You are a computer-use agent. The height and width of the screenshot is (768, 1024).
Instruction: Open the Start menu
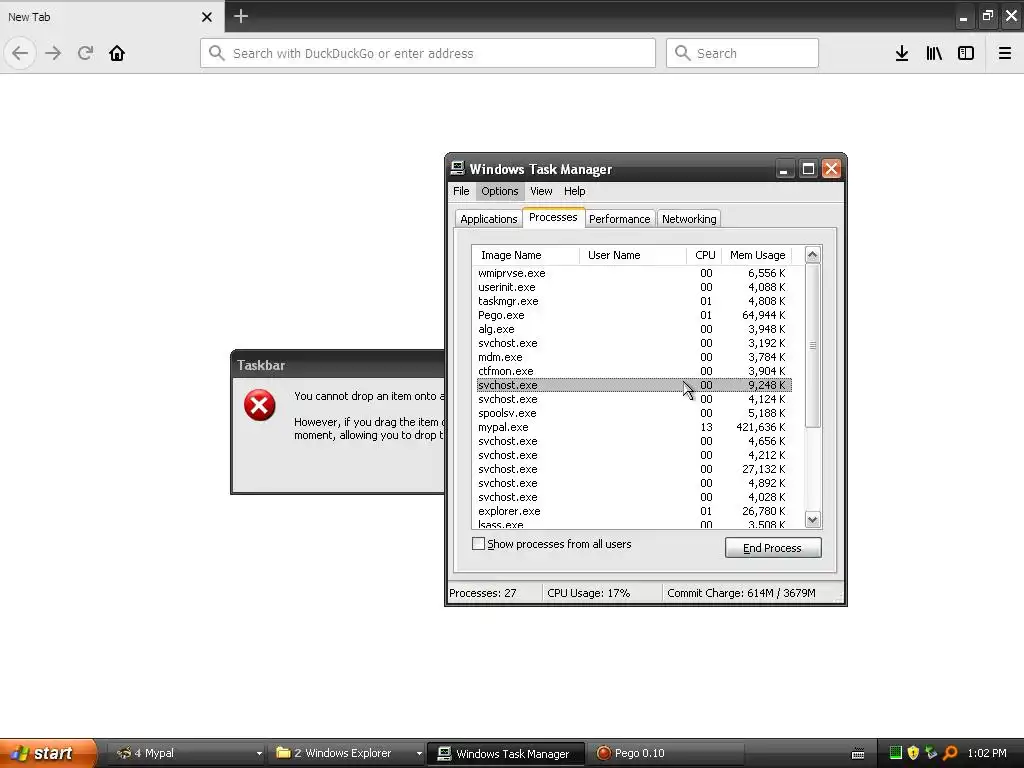point(47,753)
